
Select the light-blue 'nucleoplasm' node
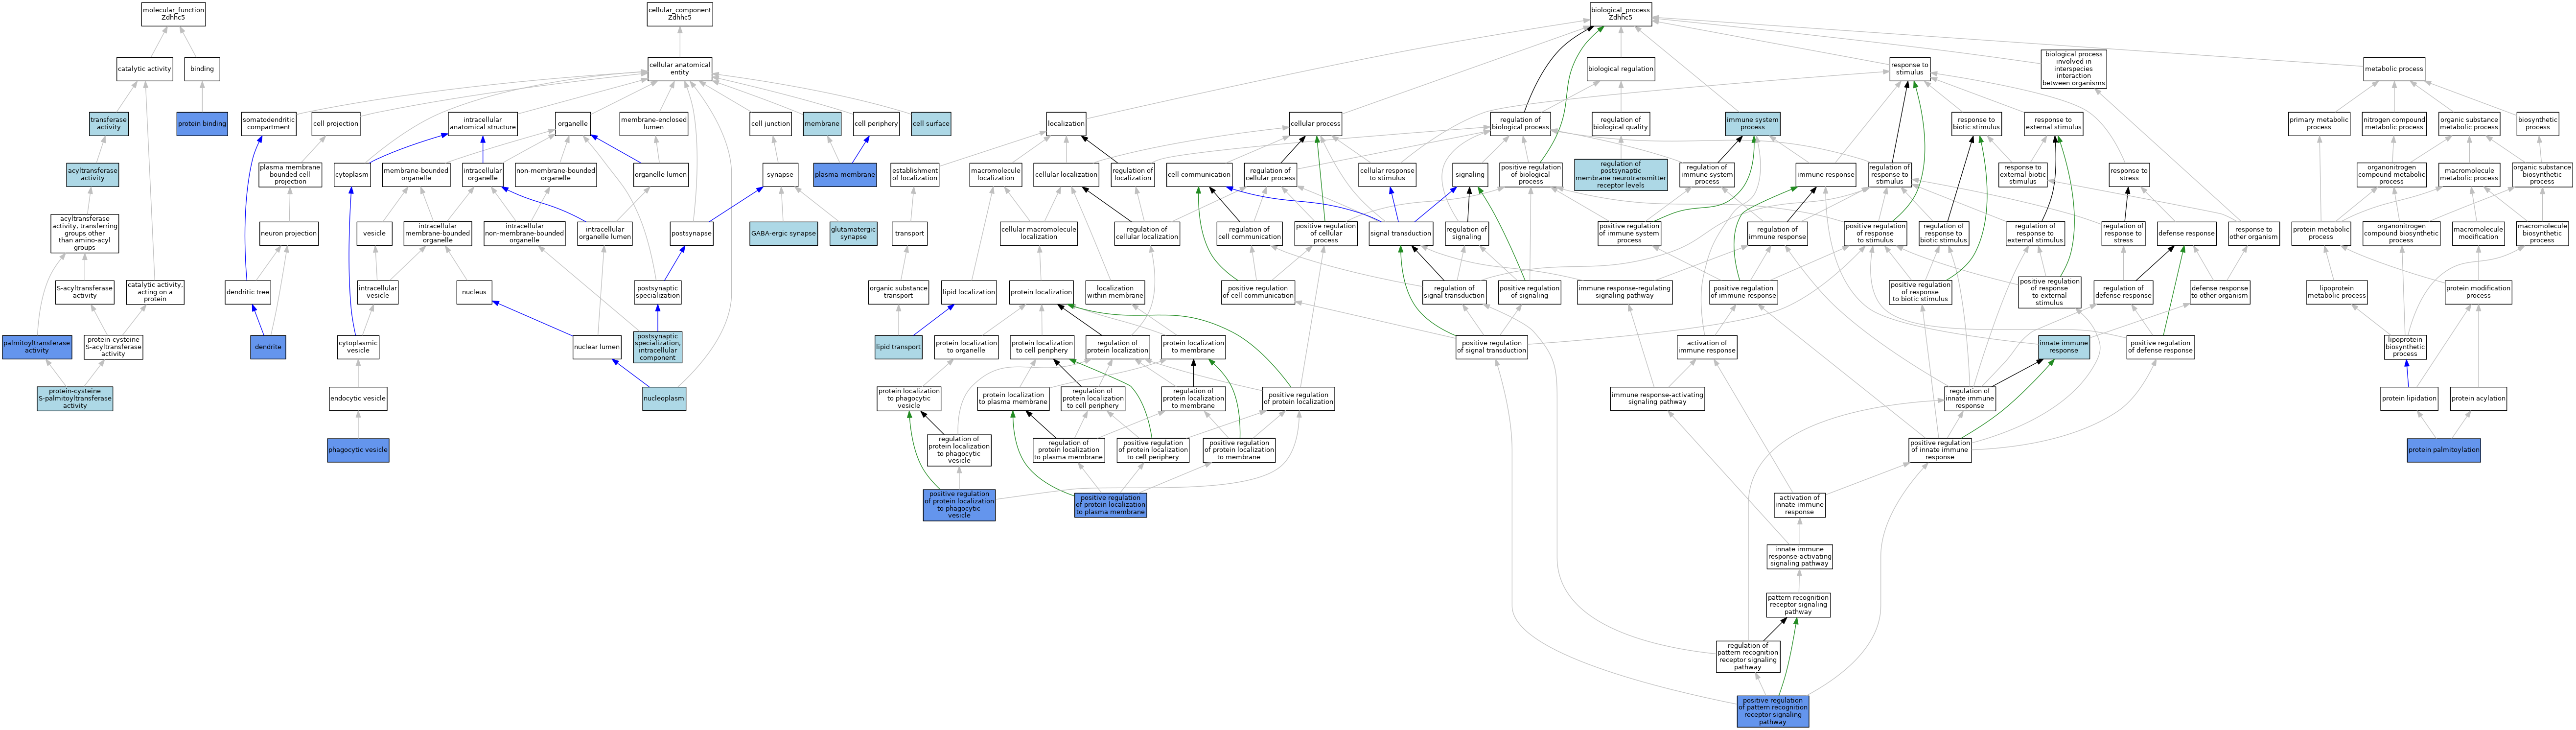[x=664, y=399]
